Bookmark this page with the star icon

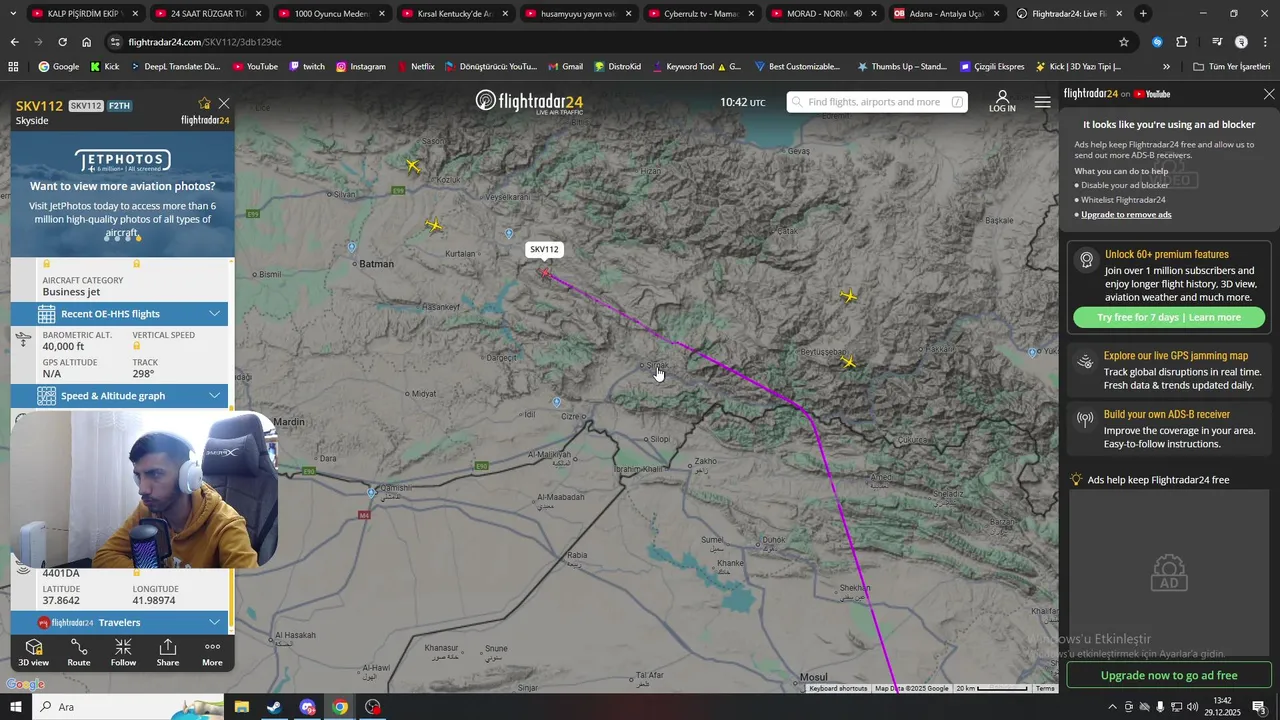1124,42
